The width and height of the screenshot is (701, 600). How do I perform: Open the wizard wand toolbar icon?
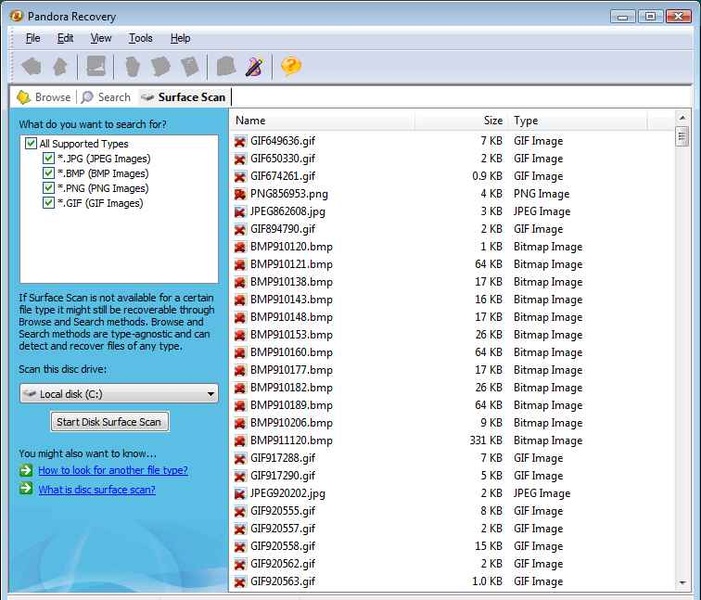pos(254,67)
